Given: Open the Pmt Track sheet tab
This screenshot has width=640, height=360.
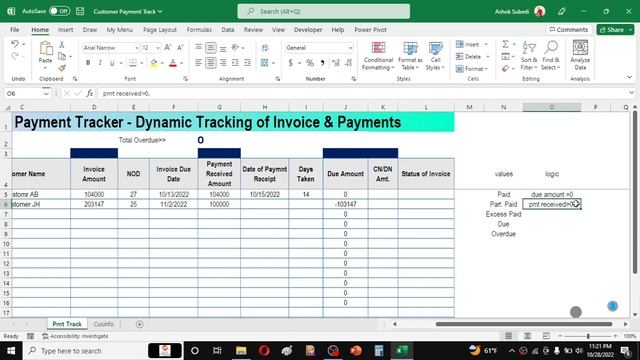Looking at the screenshot, I should (67, 324).
